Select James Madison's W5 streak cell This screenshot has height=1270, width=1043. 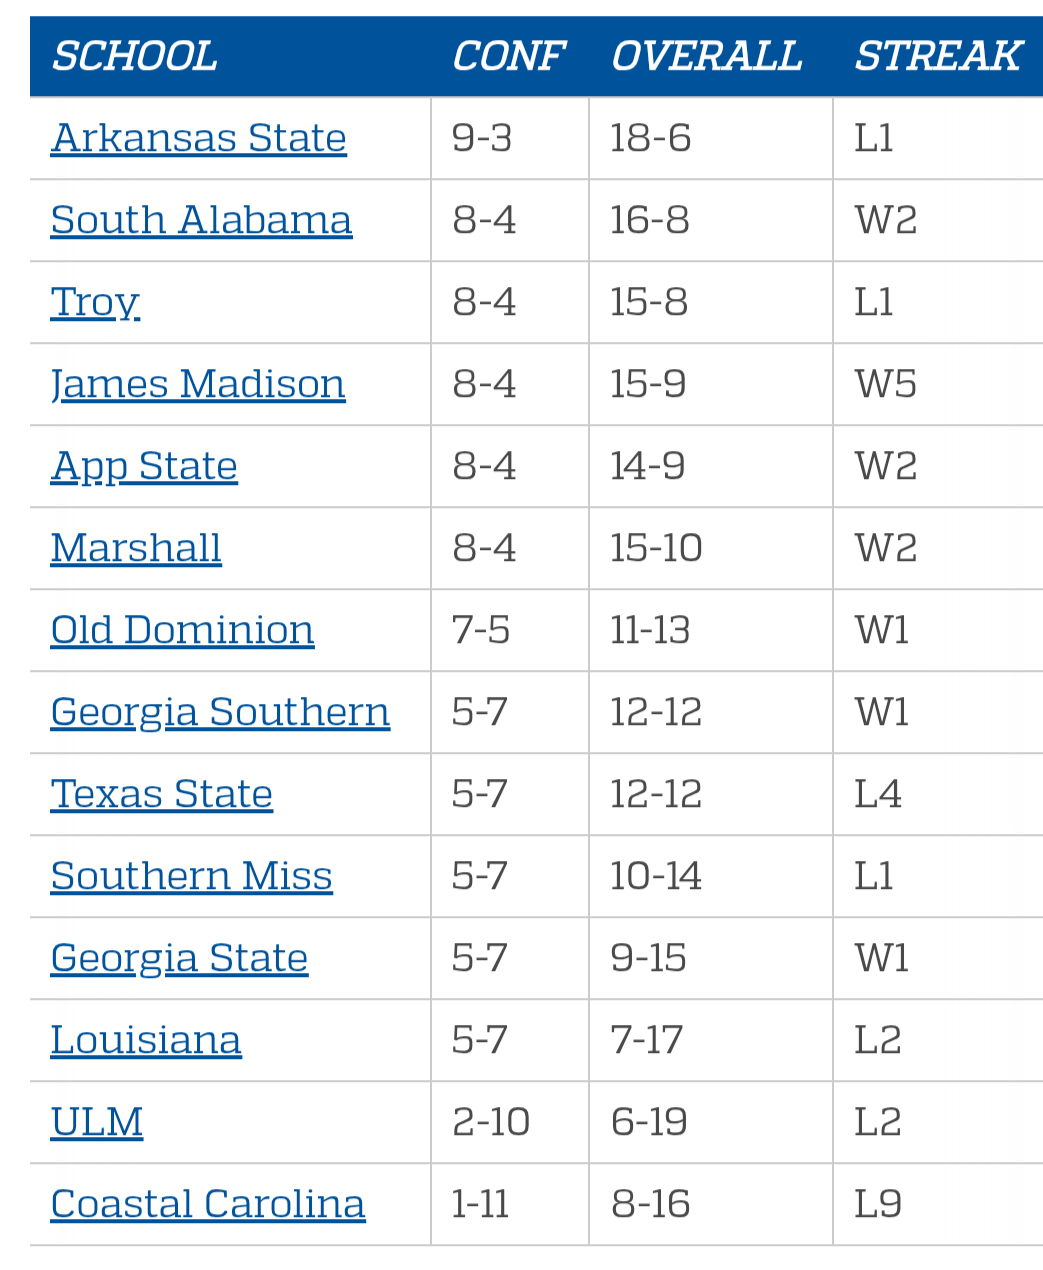coord(938,384)
